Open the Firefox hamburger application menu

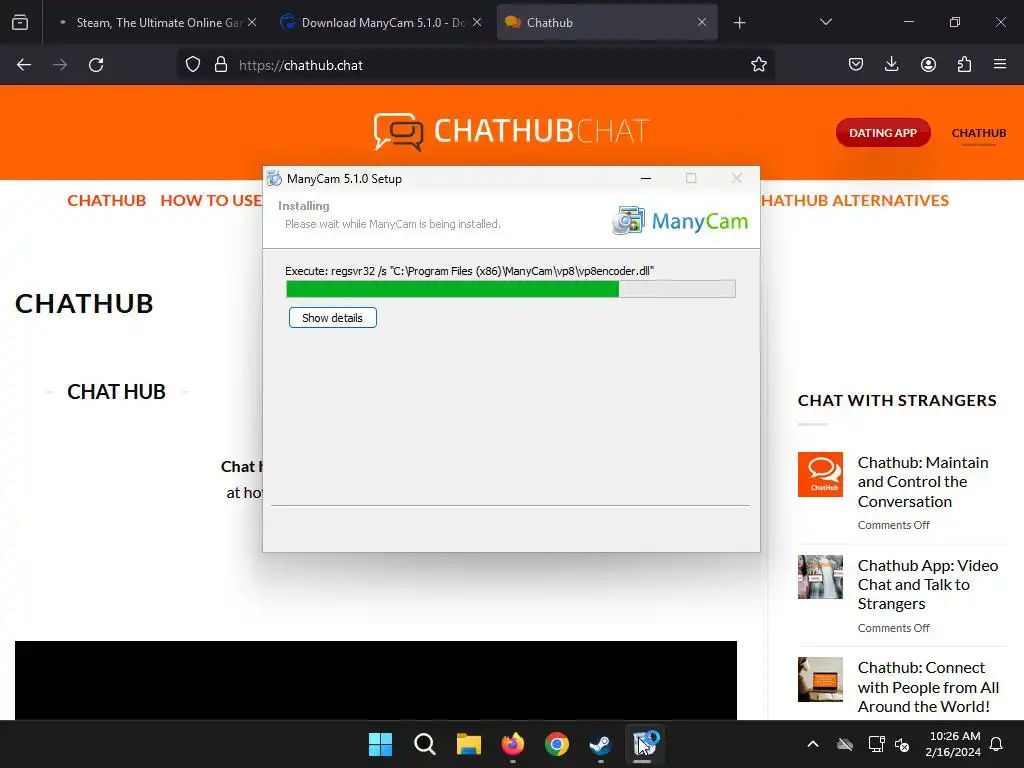[1000, 65]
